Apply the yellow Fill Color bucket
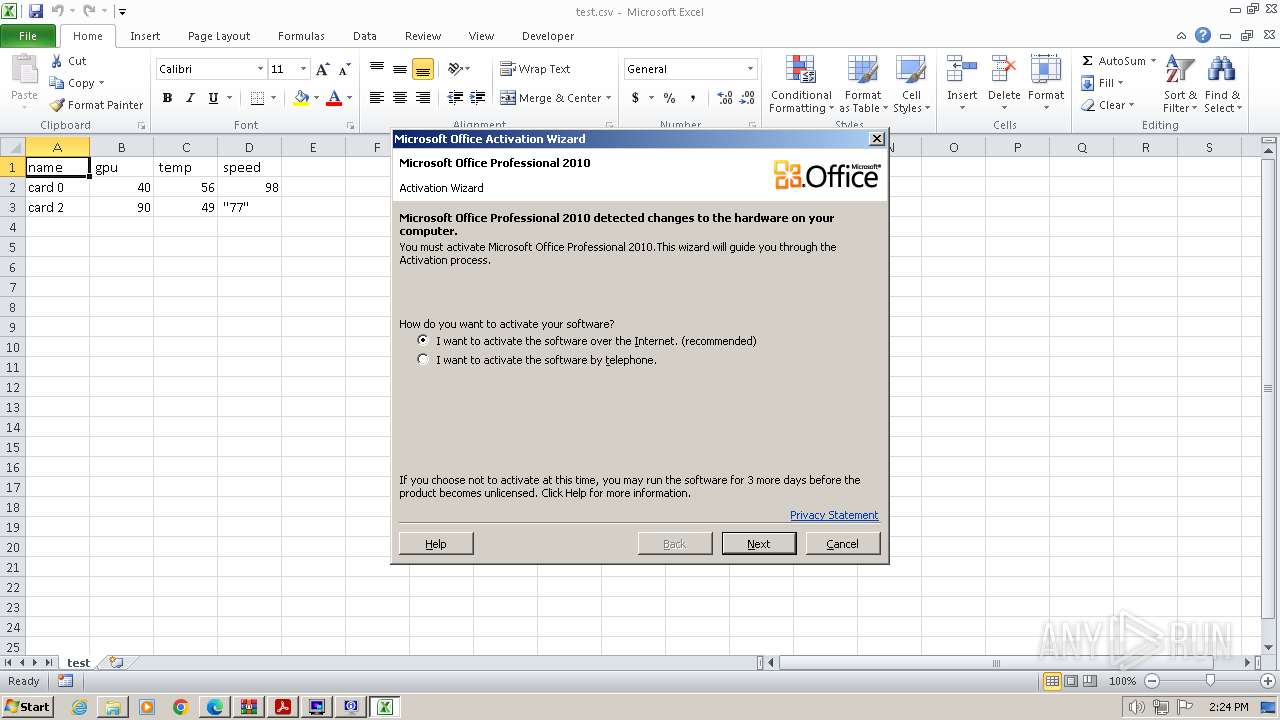 tap(301, 98)
